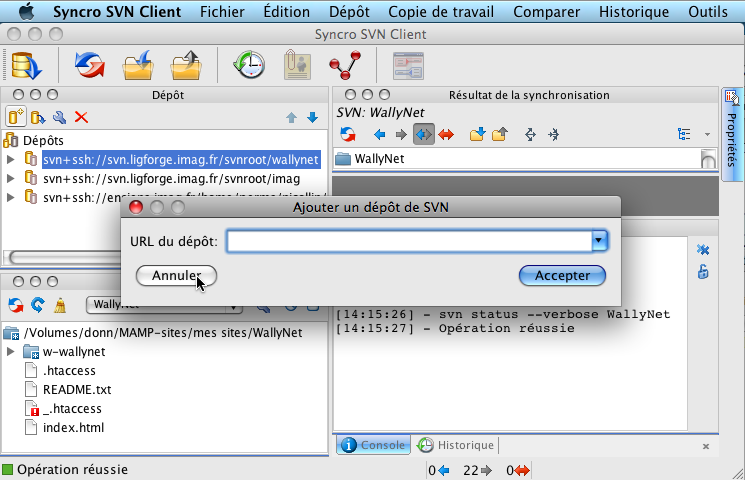The width and height of the screenshot is (745, 480).
Task: Click the main toolbar commit folder icon
Action: point(186,65)
